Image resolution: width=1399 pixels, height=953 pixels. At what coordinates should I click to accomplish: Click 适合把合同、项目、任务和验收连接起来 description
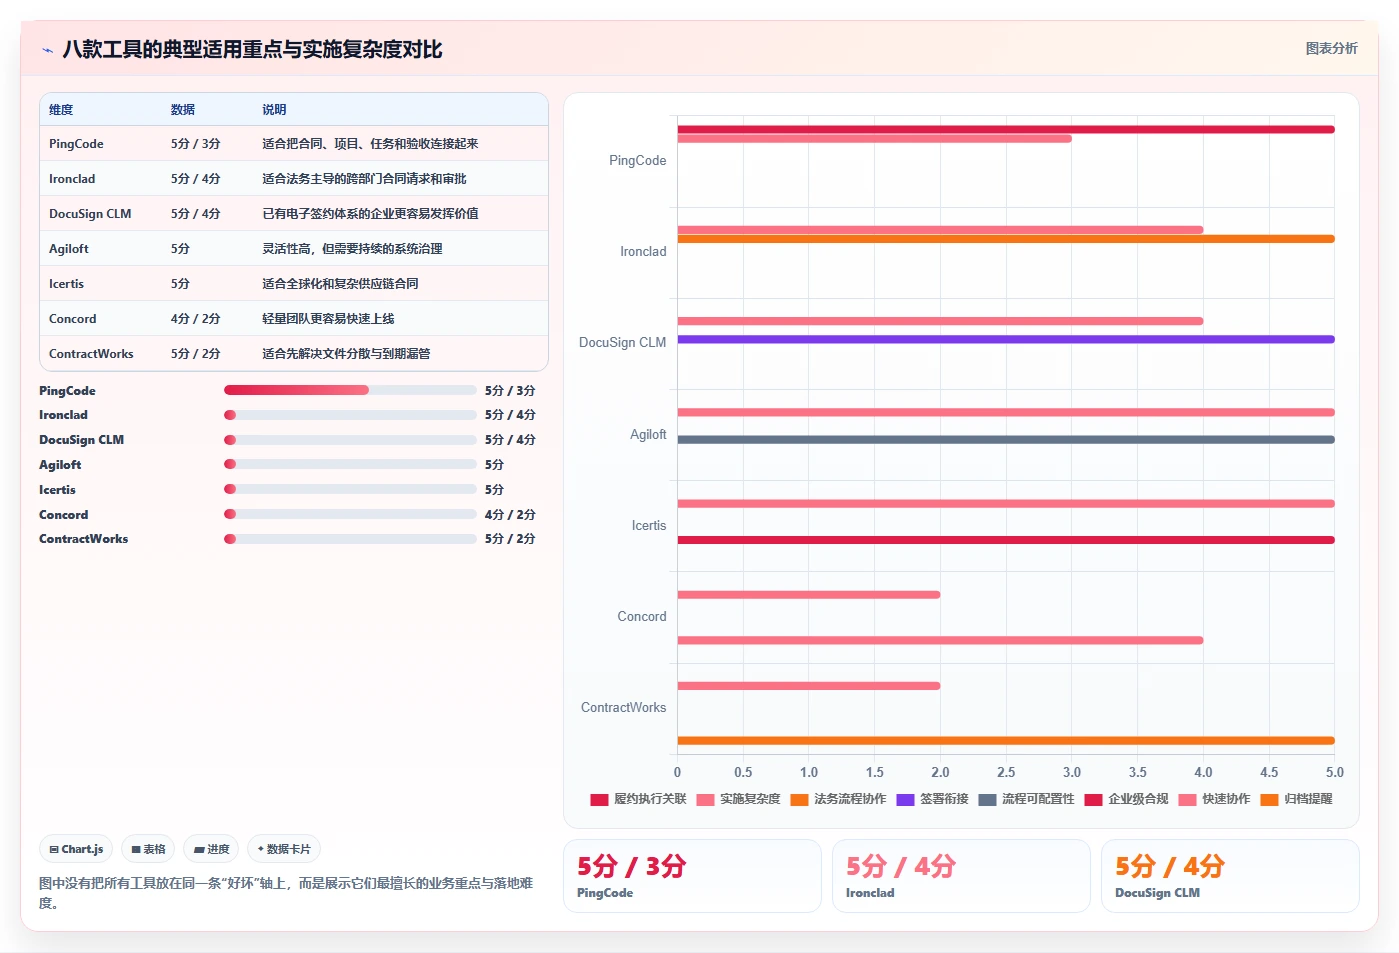[x=370, y=144]
